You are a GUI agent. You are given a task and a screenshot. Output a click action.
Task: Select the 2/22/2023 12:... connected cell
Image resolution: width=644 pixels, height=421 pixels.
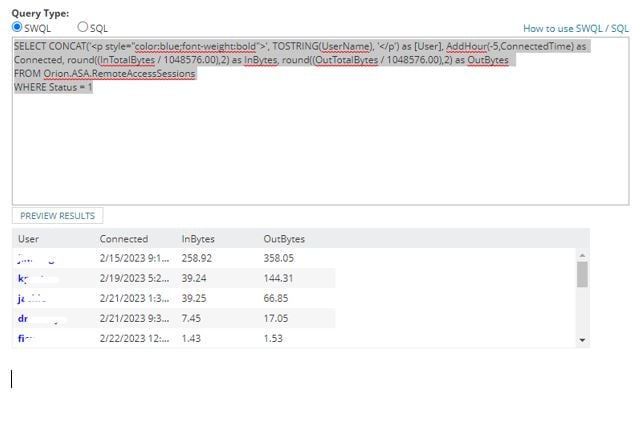coord(134,338)
